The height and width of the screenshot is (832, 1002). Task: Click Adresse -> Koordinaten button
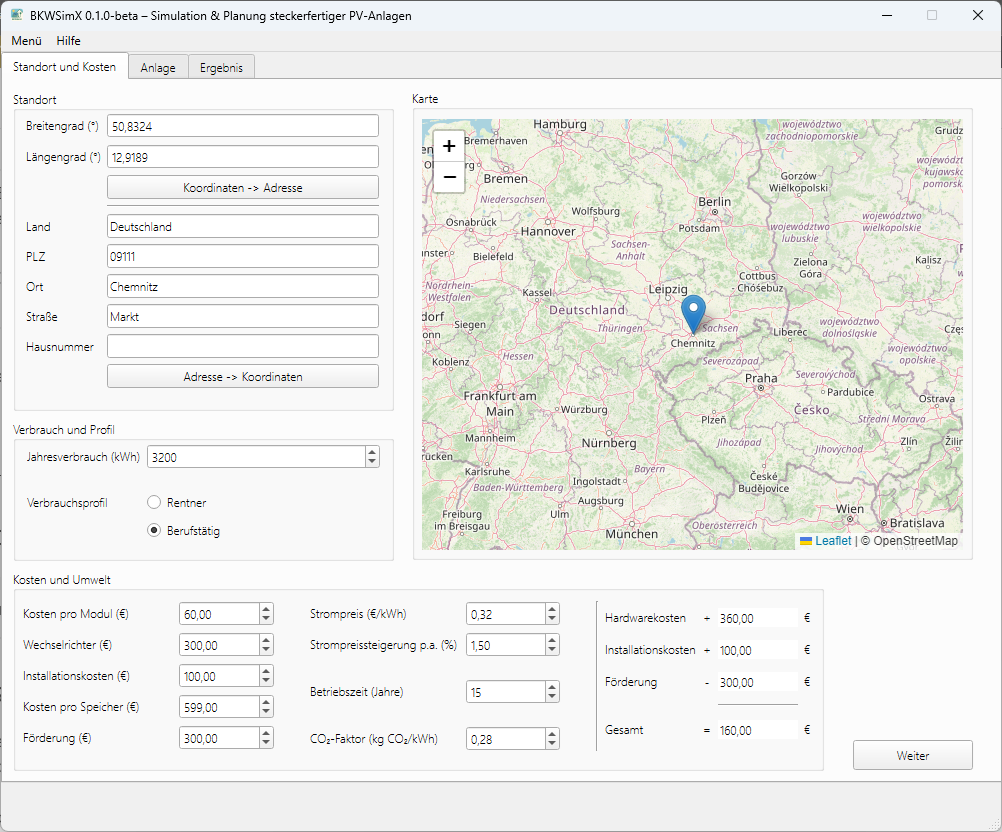click(243, 376)
